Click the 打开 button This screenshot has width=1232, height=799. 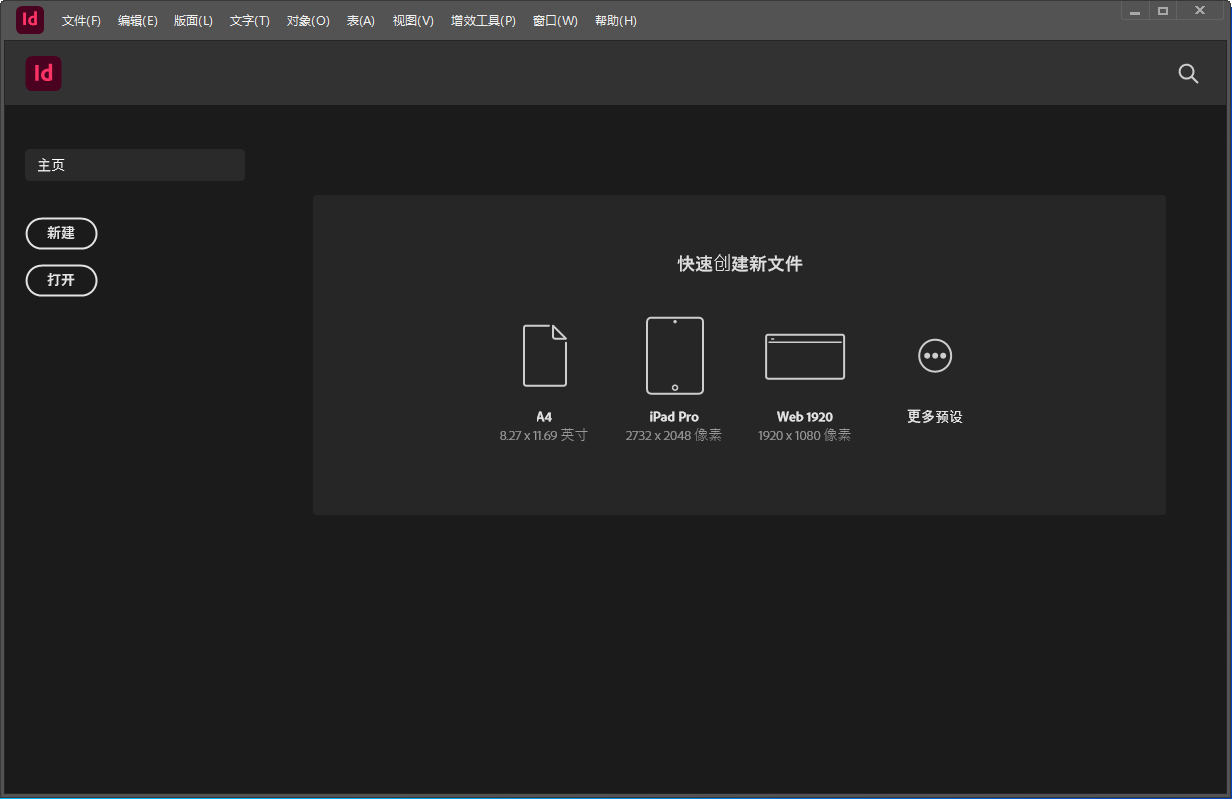coord(61,280)
